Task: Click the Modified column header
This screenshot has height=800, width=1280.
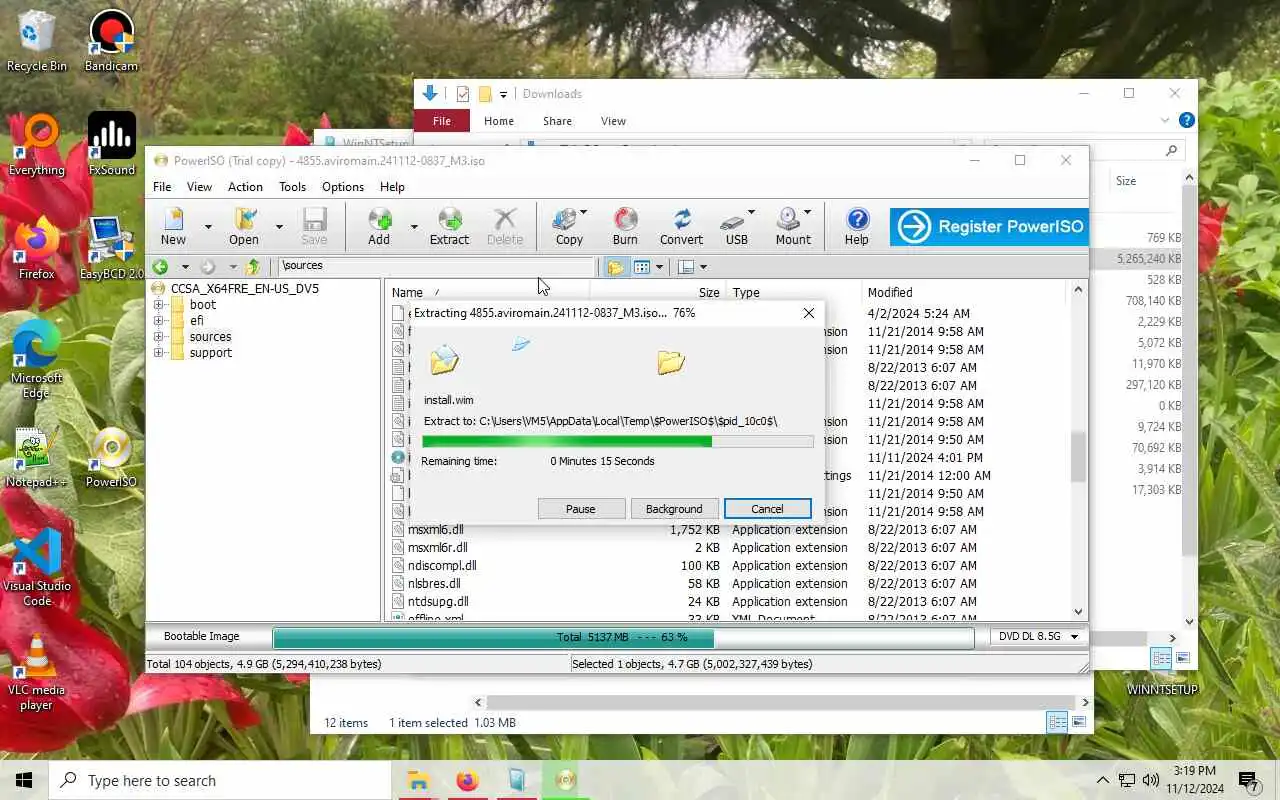Action: [890, 293]
